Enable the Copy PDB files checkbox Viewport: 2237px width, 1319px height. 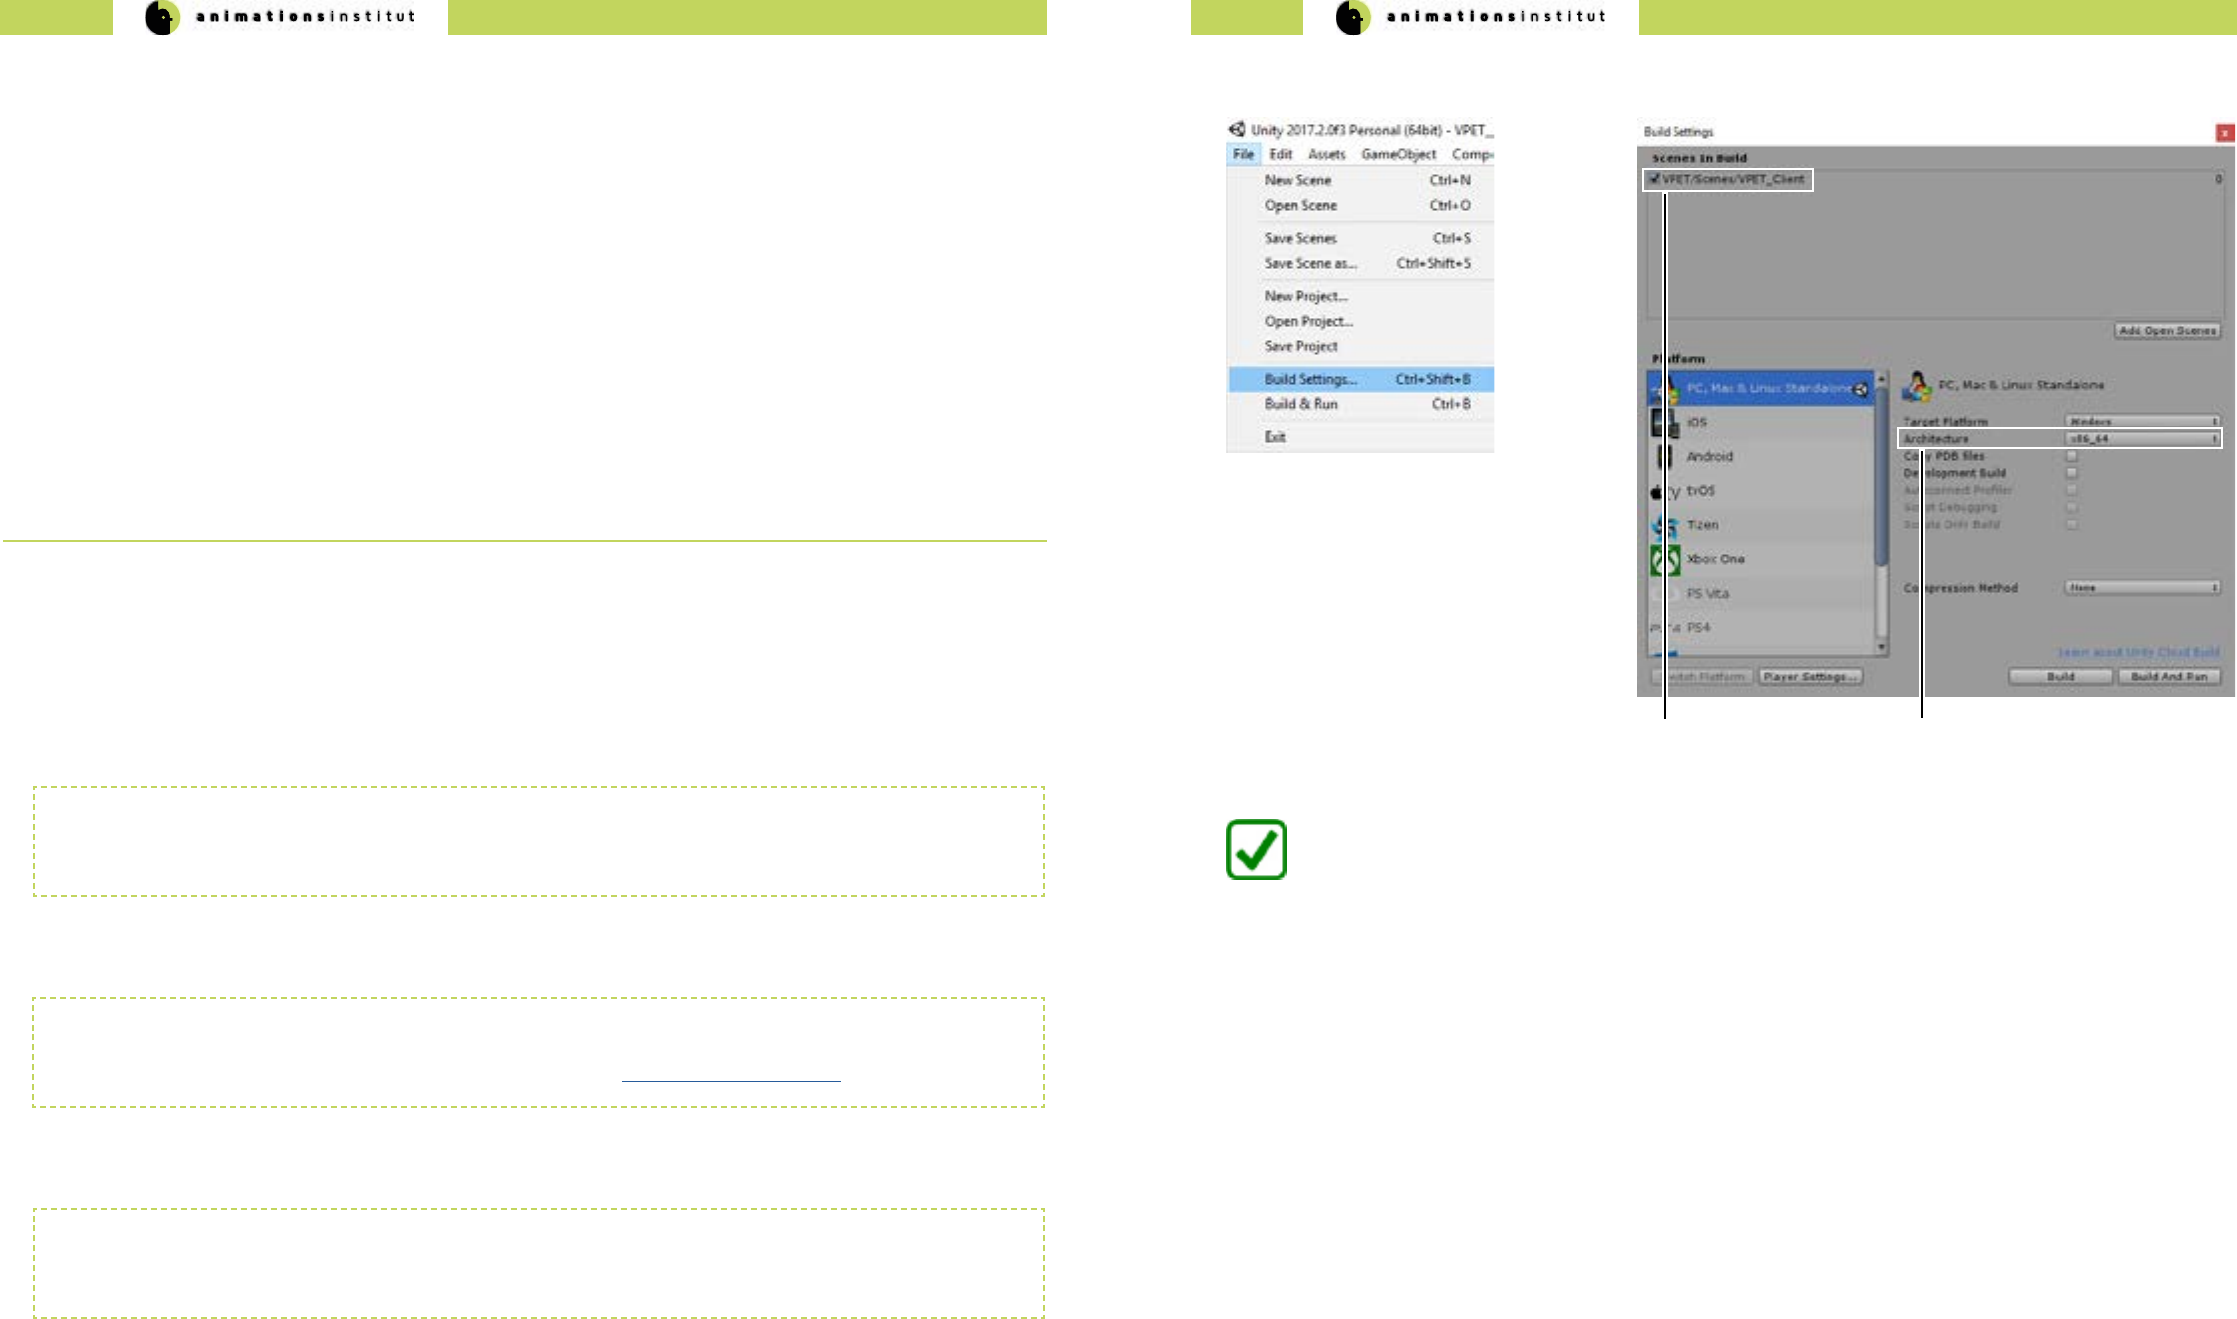coord(2072,456)
